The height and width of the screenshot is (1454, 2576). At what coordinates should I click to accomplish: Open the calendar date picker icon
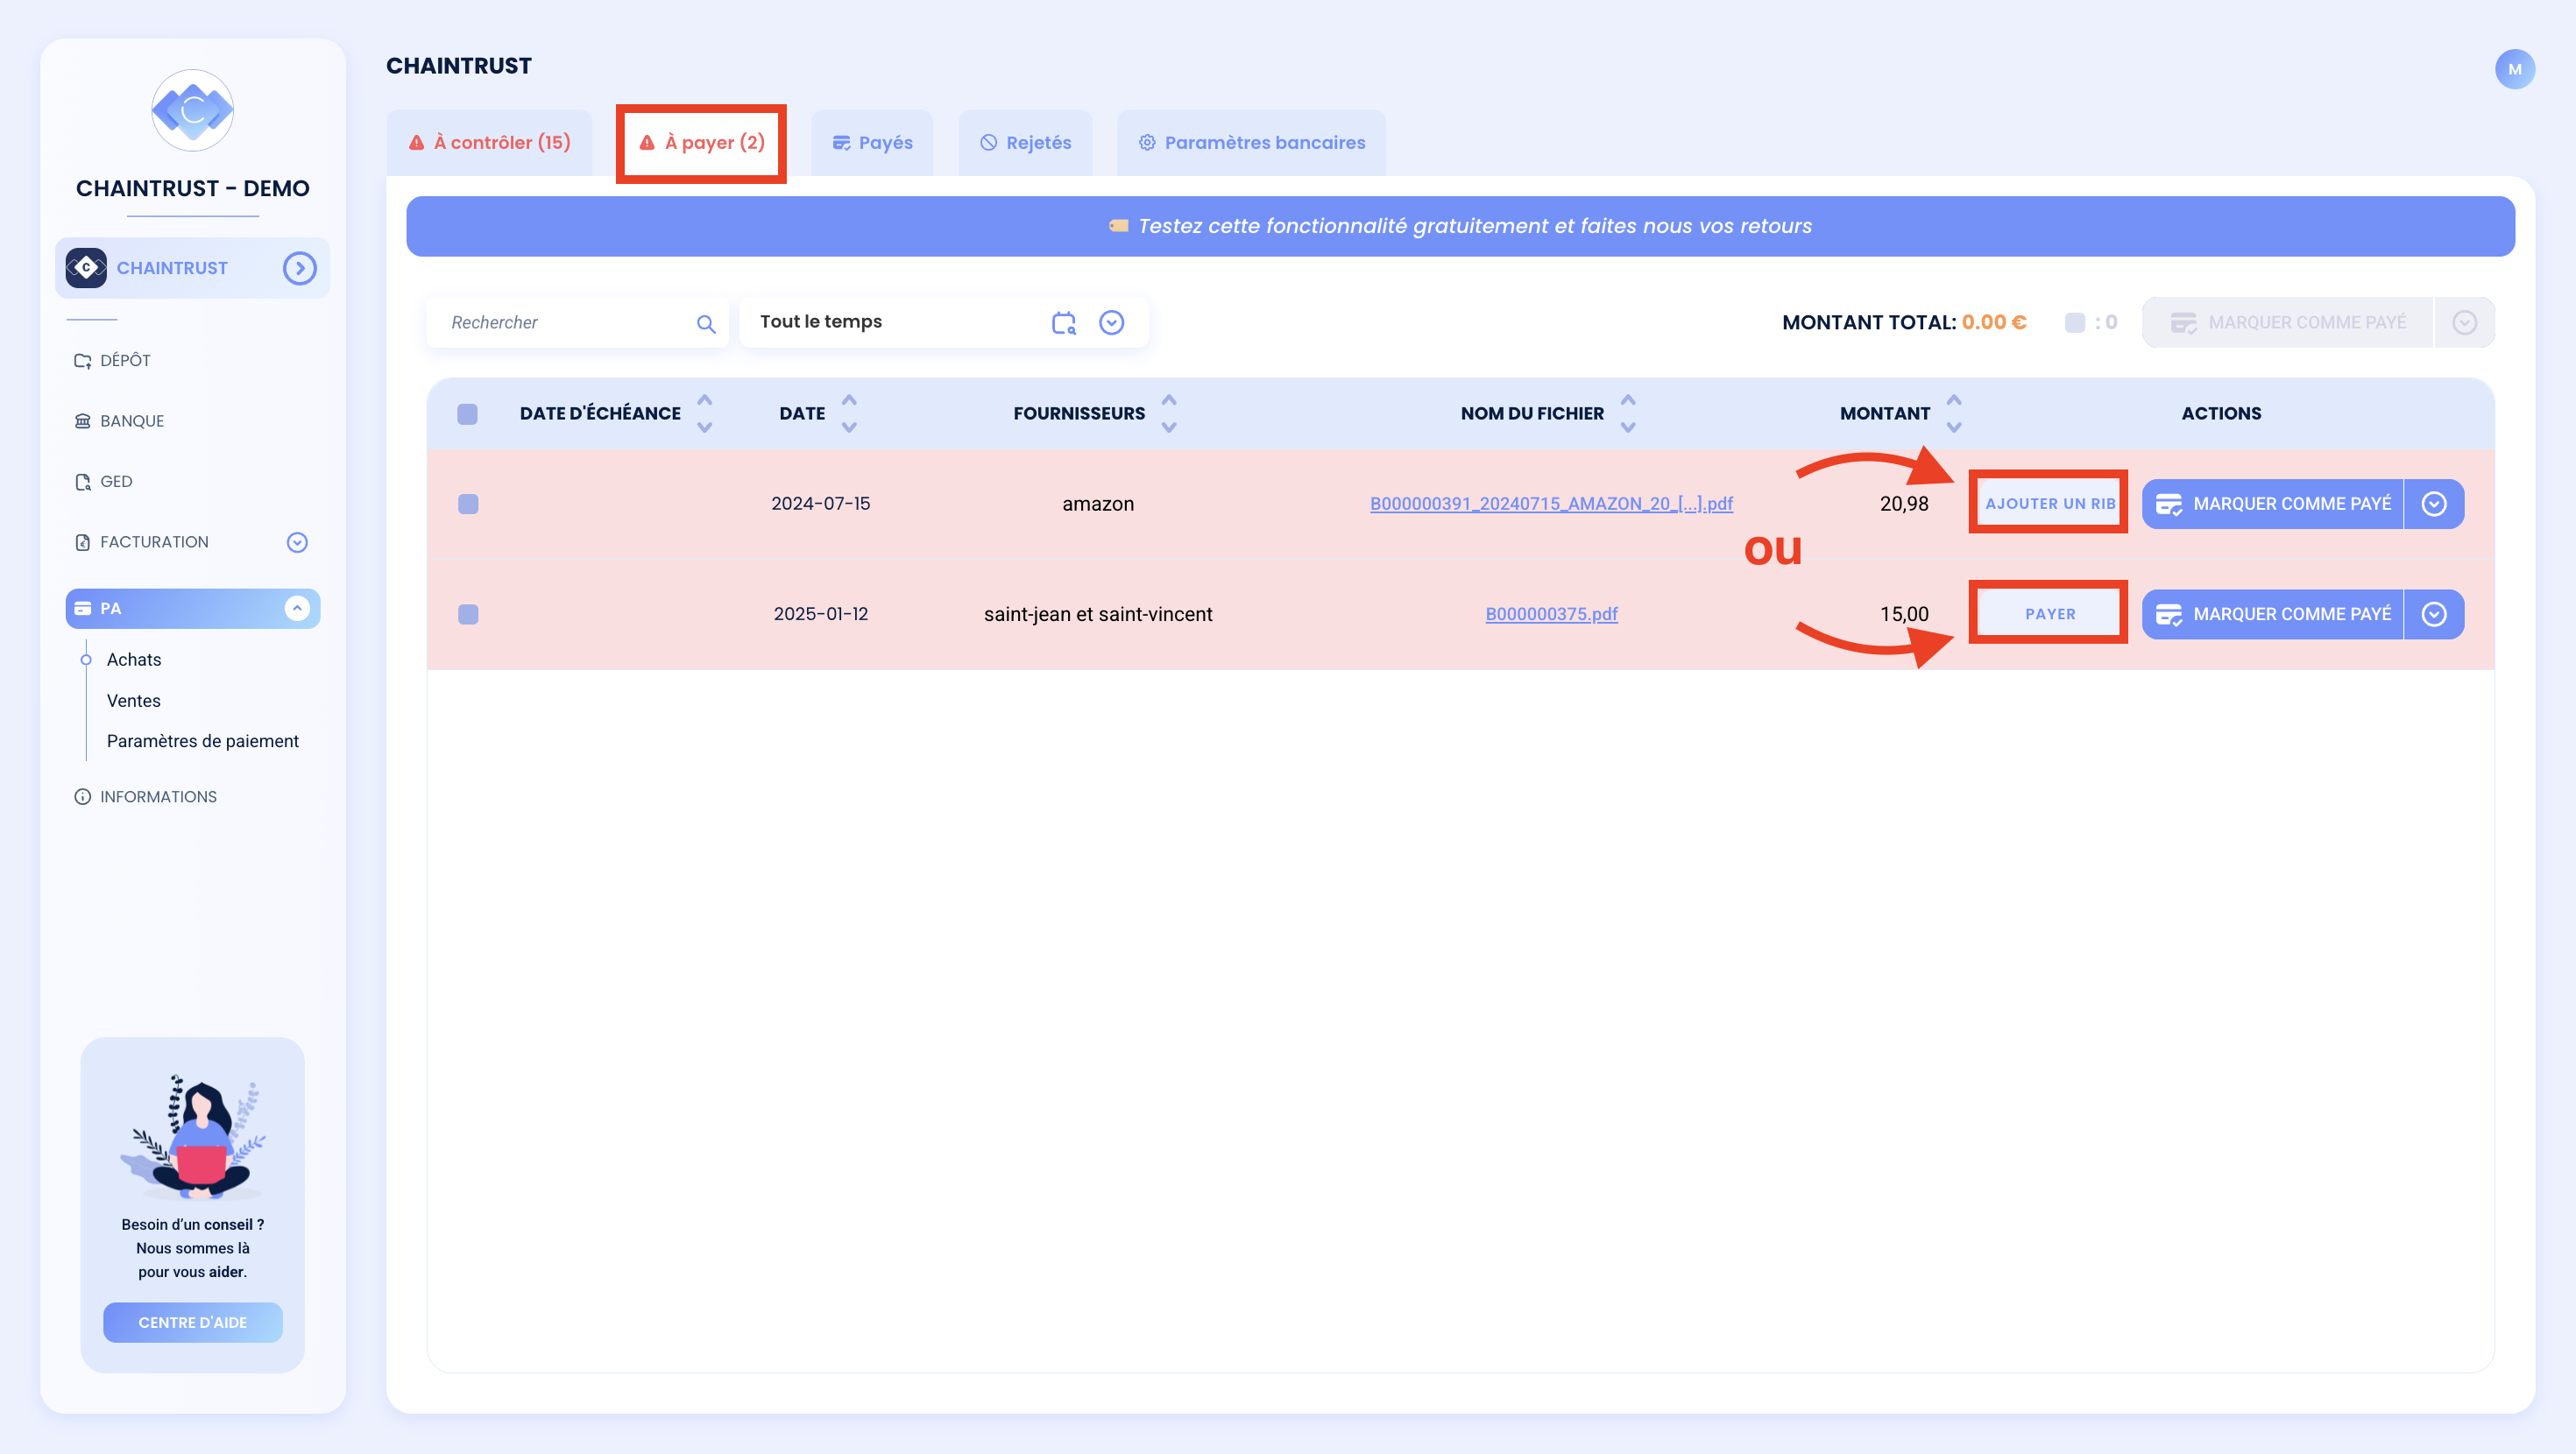[1064, 322]
